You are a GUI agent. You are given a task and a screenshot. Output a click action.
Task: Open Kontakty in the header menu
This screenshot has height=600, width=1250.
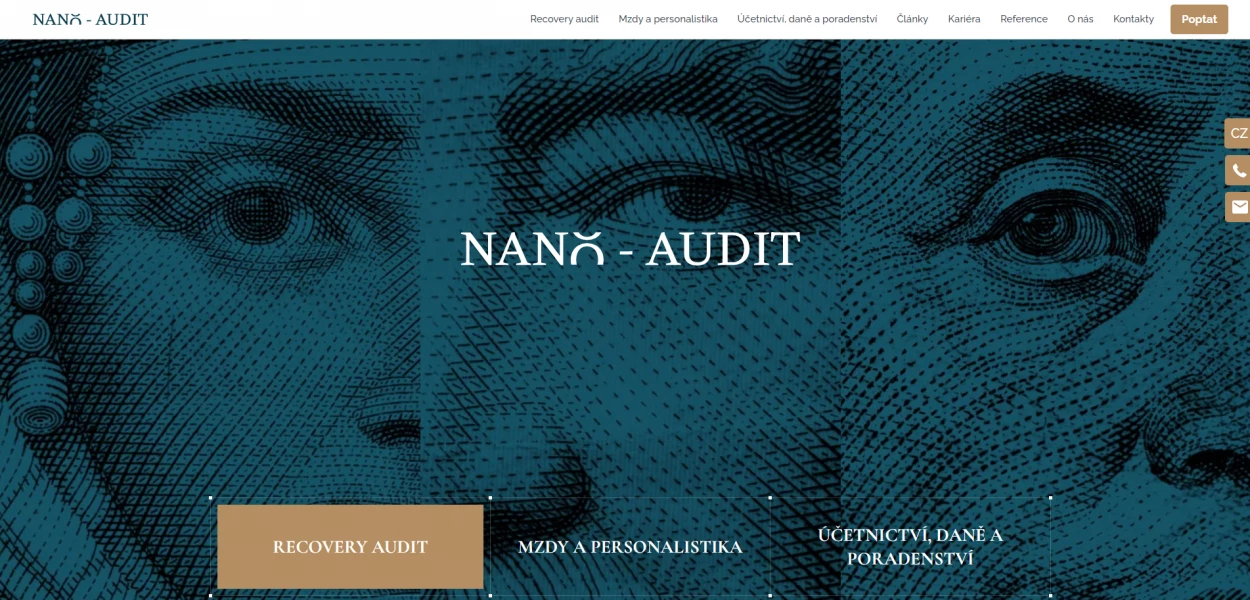tap(1133, 19)
